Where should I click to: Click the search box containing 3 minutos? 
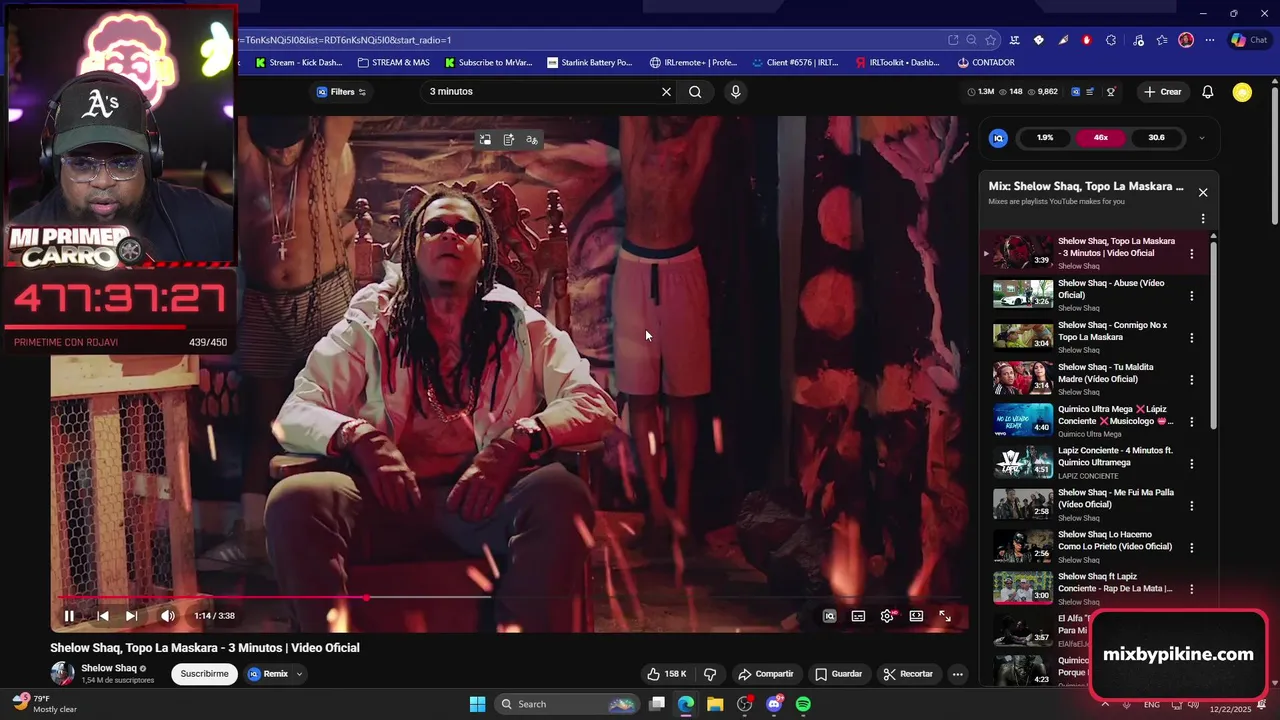540,92
